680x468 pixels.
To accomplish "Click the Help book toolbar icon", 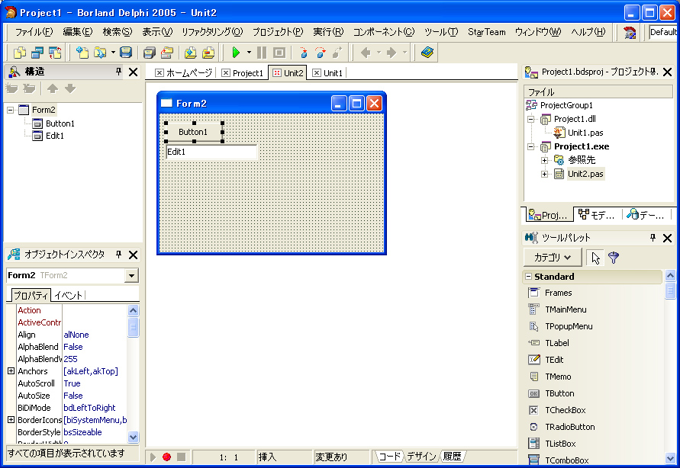I will pos(427,53).
